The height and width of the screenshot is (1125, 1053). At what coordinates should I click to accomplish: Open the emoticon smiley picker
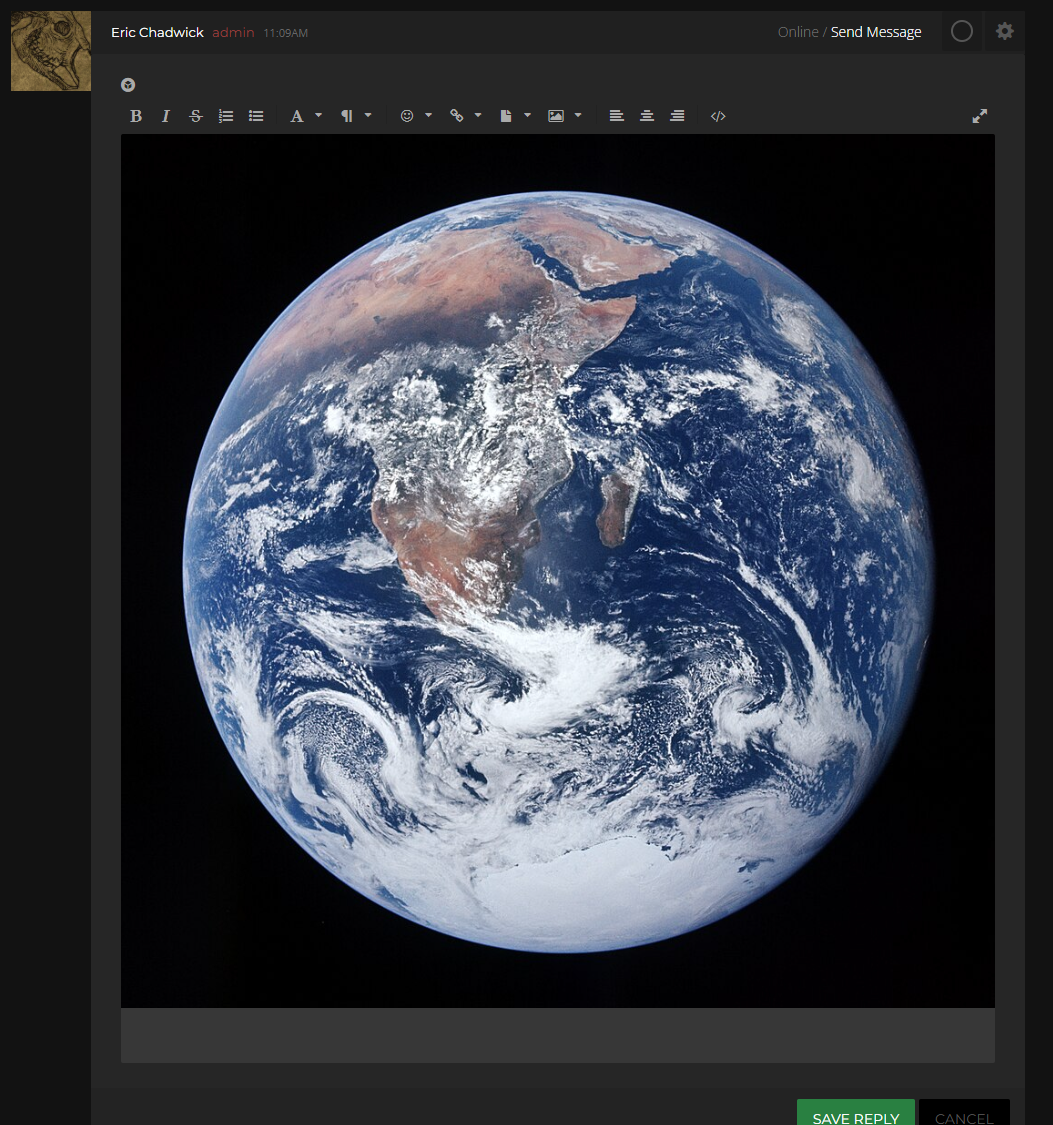pos(407,116)
